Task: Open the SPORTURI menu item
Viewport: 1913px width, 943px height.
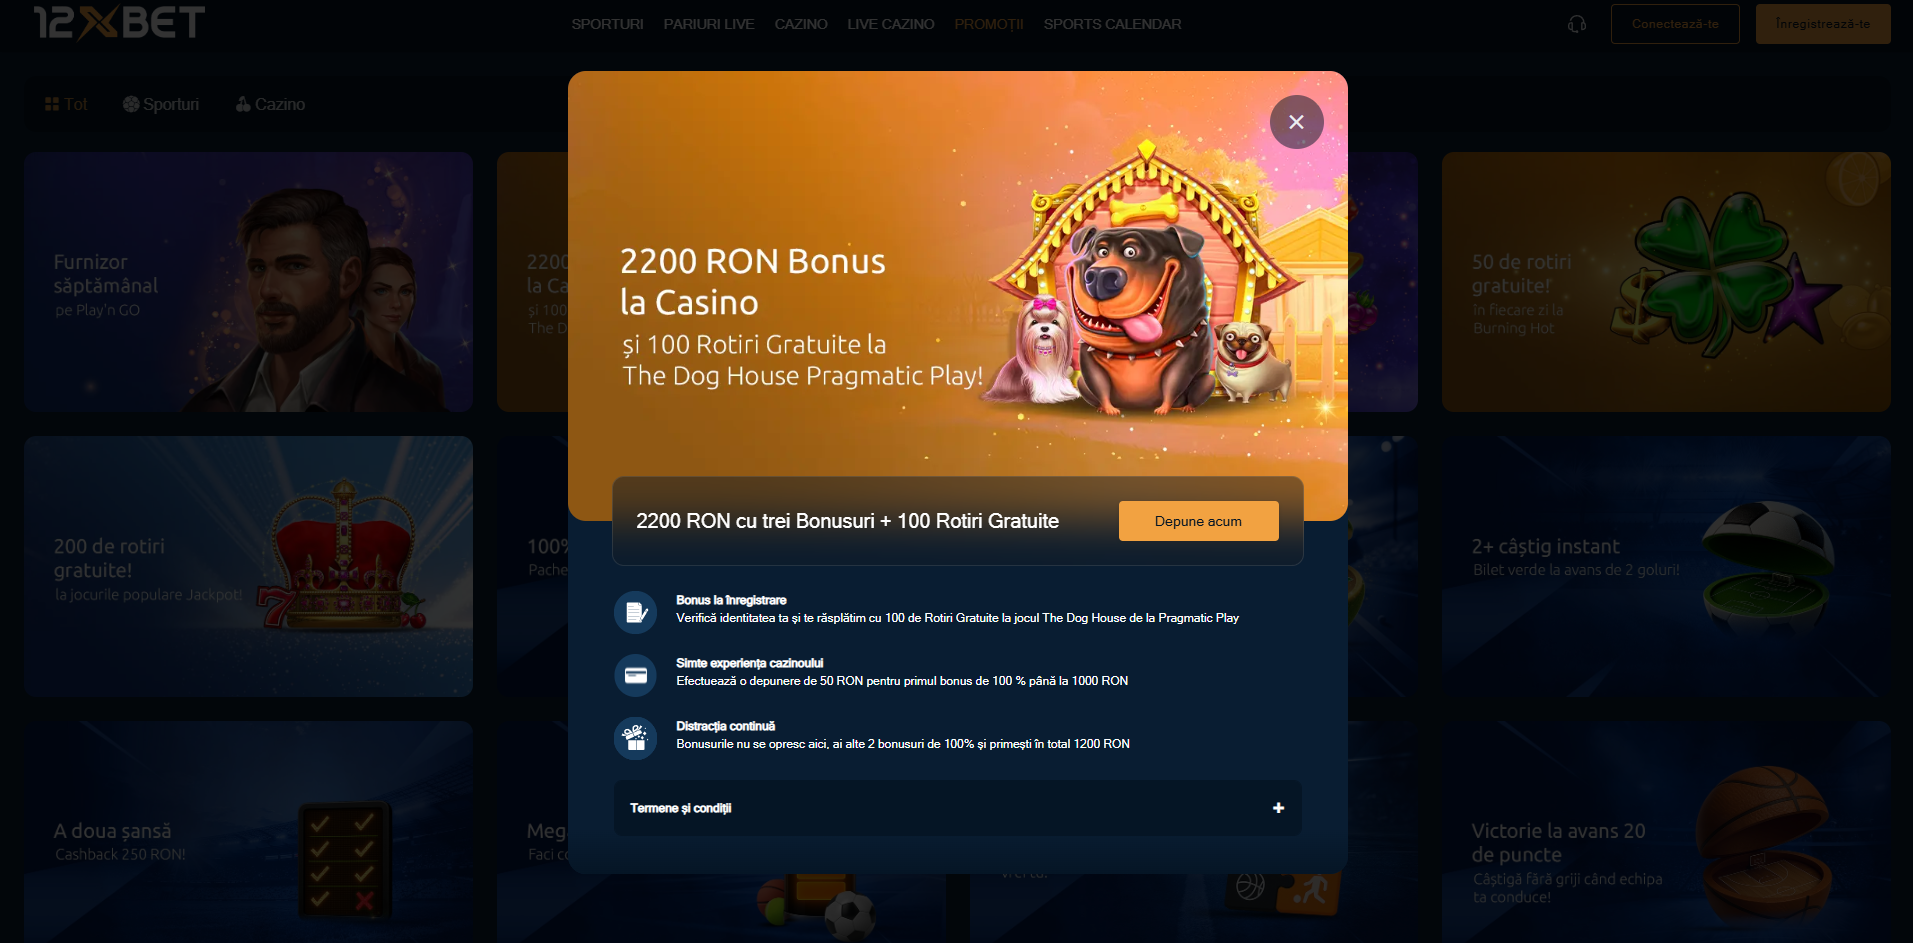Action: (607, 24)
